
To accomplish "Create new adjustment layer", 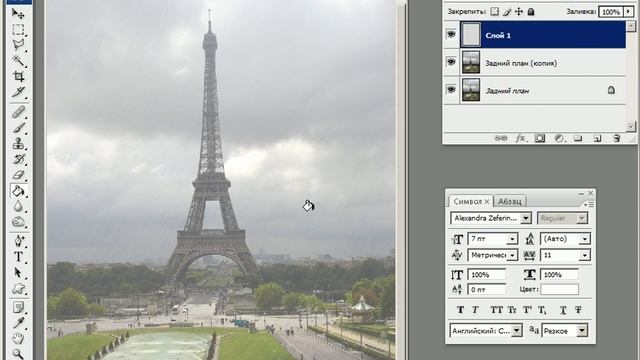I will (x=559, y=138).
